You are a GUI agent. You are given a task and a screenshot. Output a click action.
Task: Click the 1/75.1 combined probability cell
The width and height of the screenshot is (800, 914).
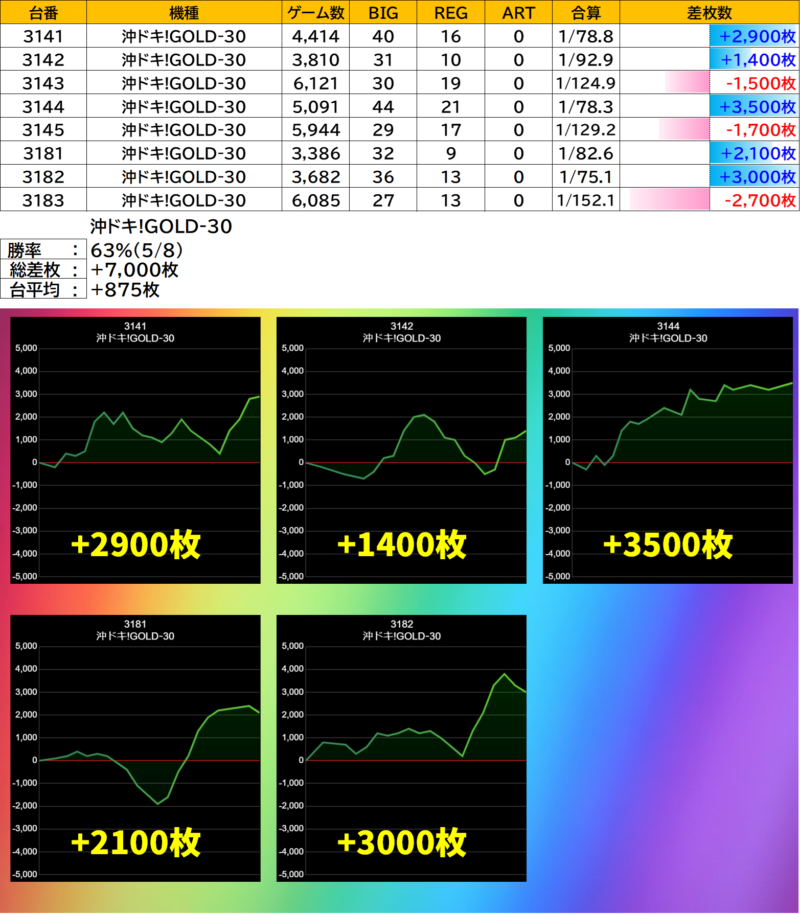click(x=586, y=176)
